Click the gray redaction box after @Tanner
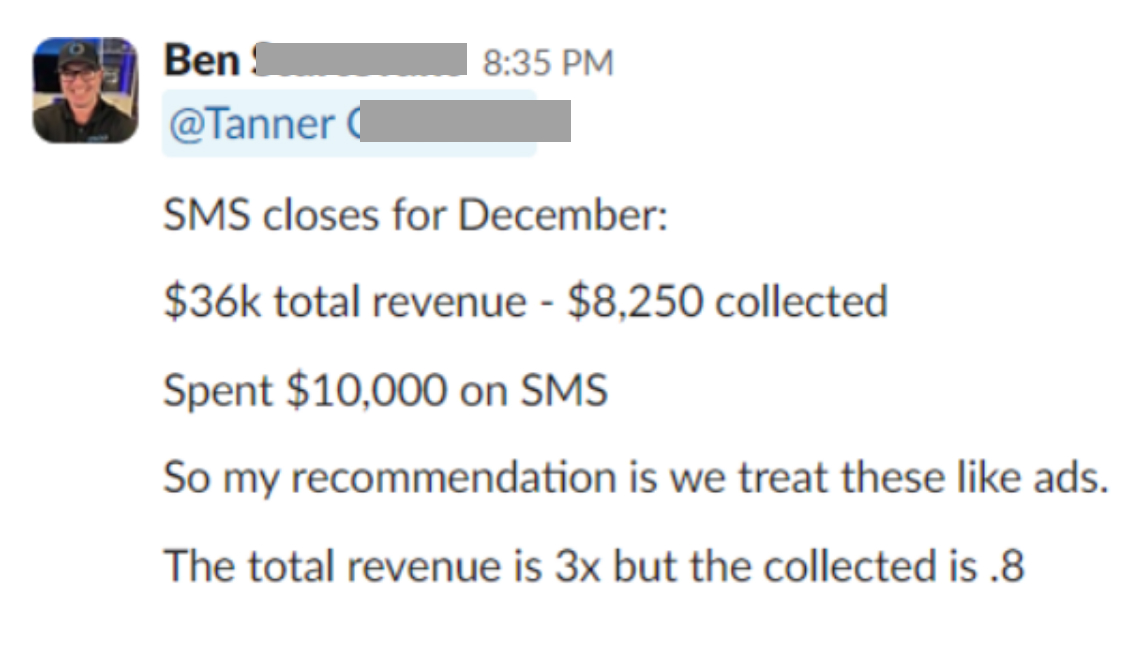Viewport: 1142px width, 652px height. (465, 121)
